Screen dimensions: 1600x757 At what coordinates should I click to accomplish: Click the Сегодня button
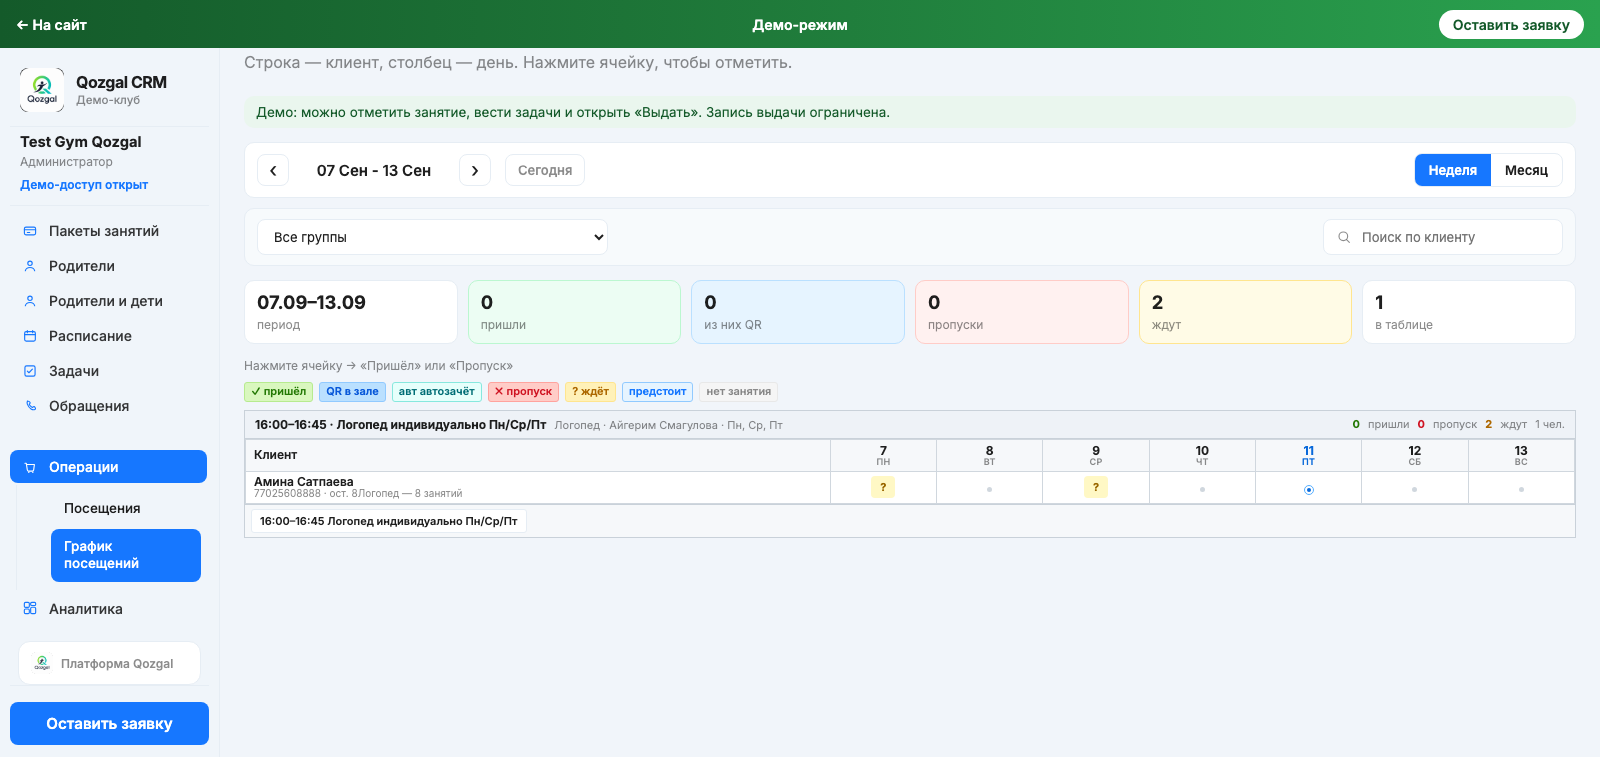point(545,170)
